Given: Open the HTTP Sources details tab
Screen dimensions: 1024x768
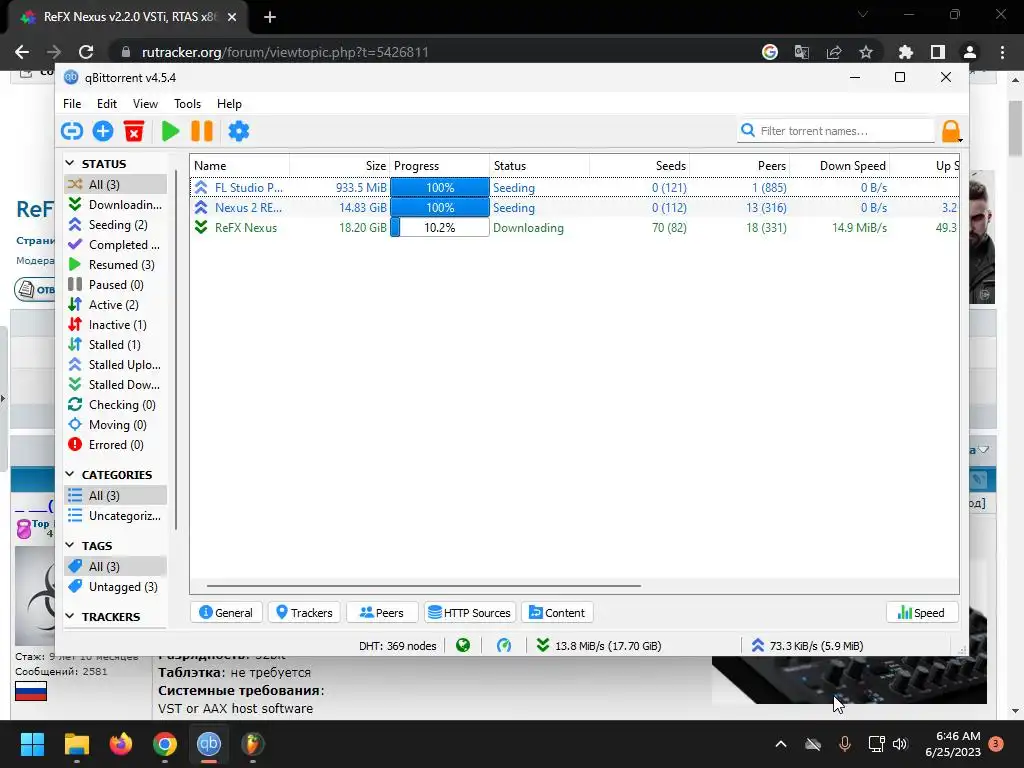Looking at the screenshot, I should pyautogui.click(x=470, y=613).
